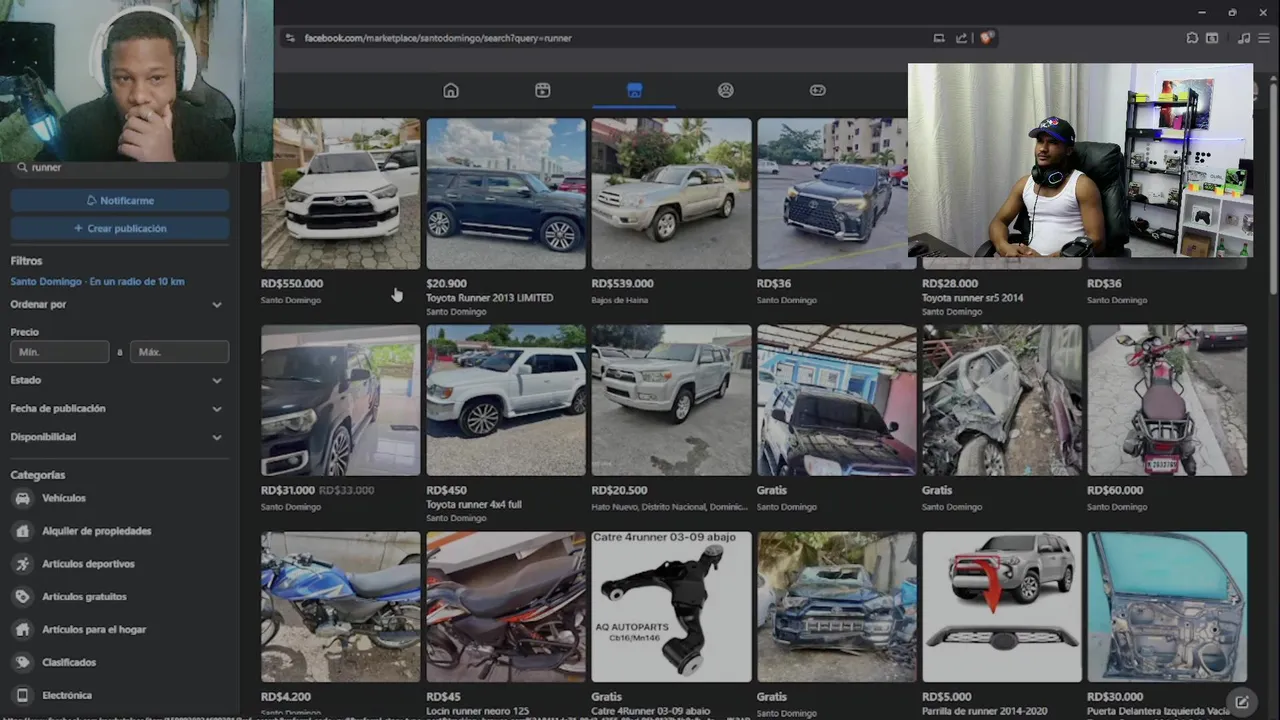The height and width of the screenshot is (720, 1280).
Task: Expand the Disponibilidad filter
Action: coord(120,437)
